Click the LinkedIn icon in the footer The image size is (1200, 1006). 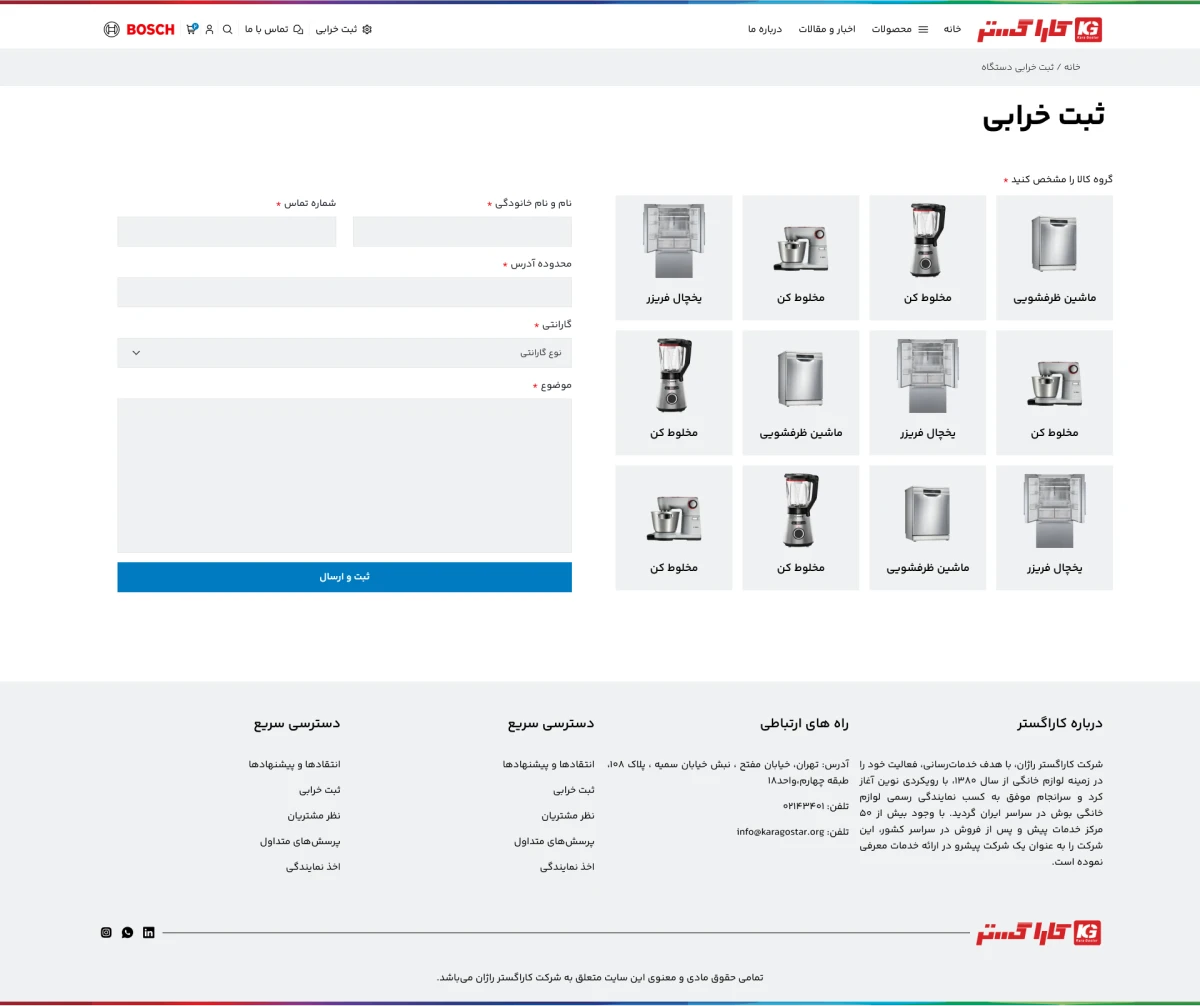point(148,932)
